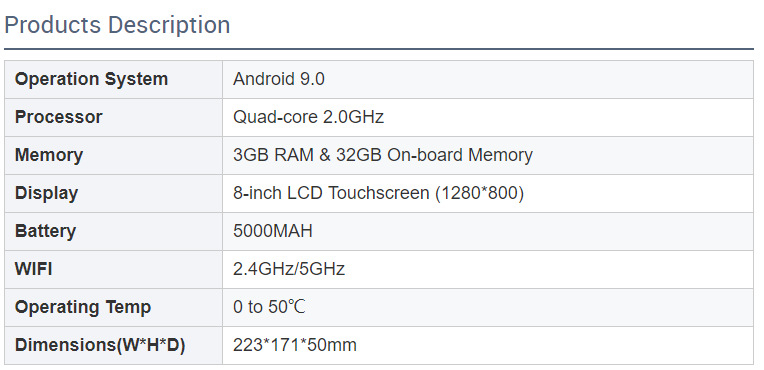Click the 0 to 50℃ value

(x=269, y=307)
